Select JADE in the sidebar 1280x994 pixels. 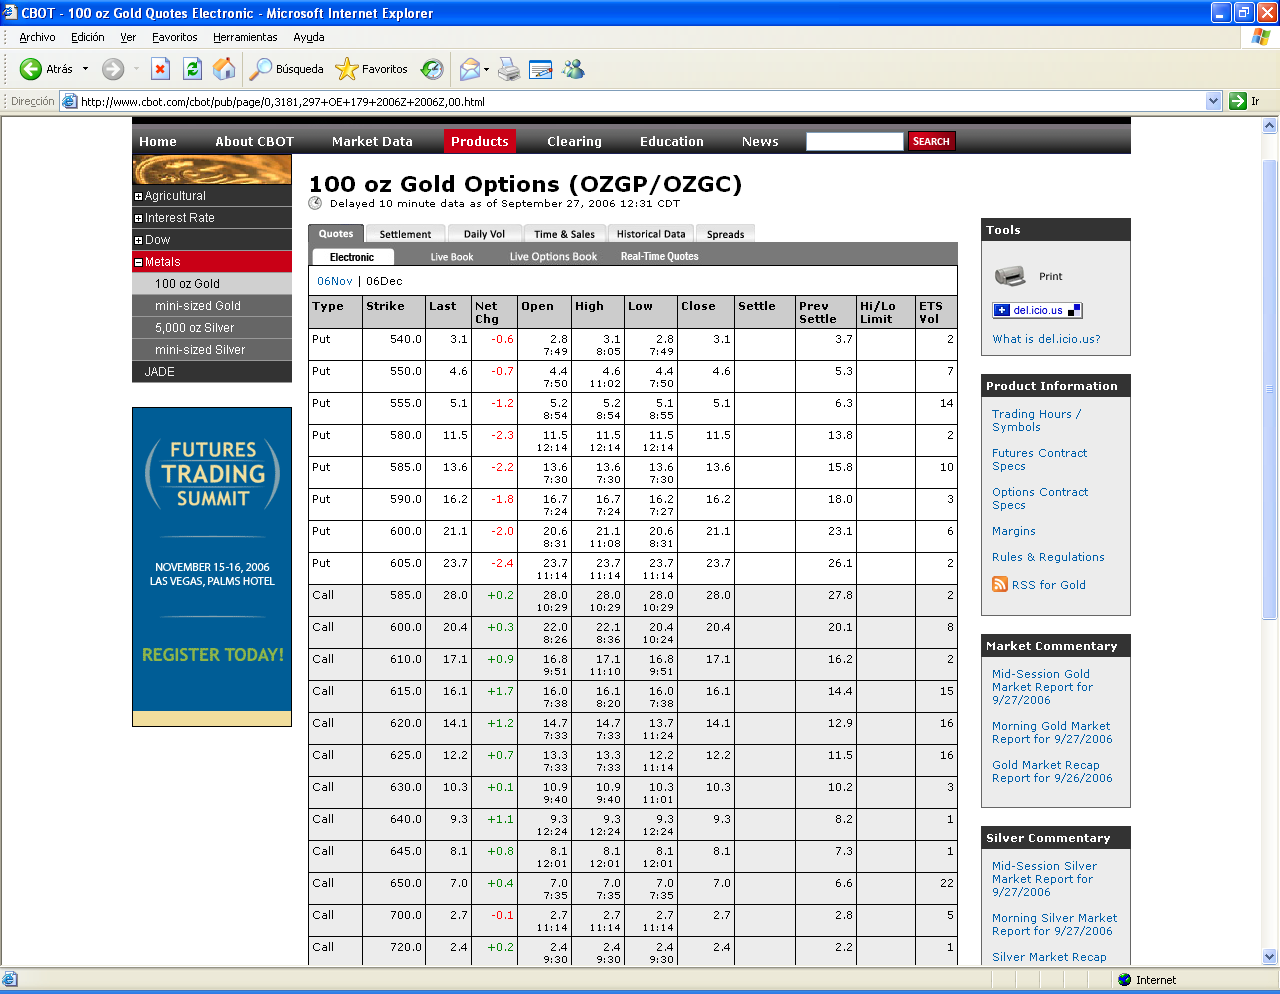(x=212, y=372)
